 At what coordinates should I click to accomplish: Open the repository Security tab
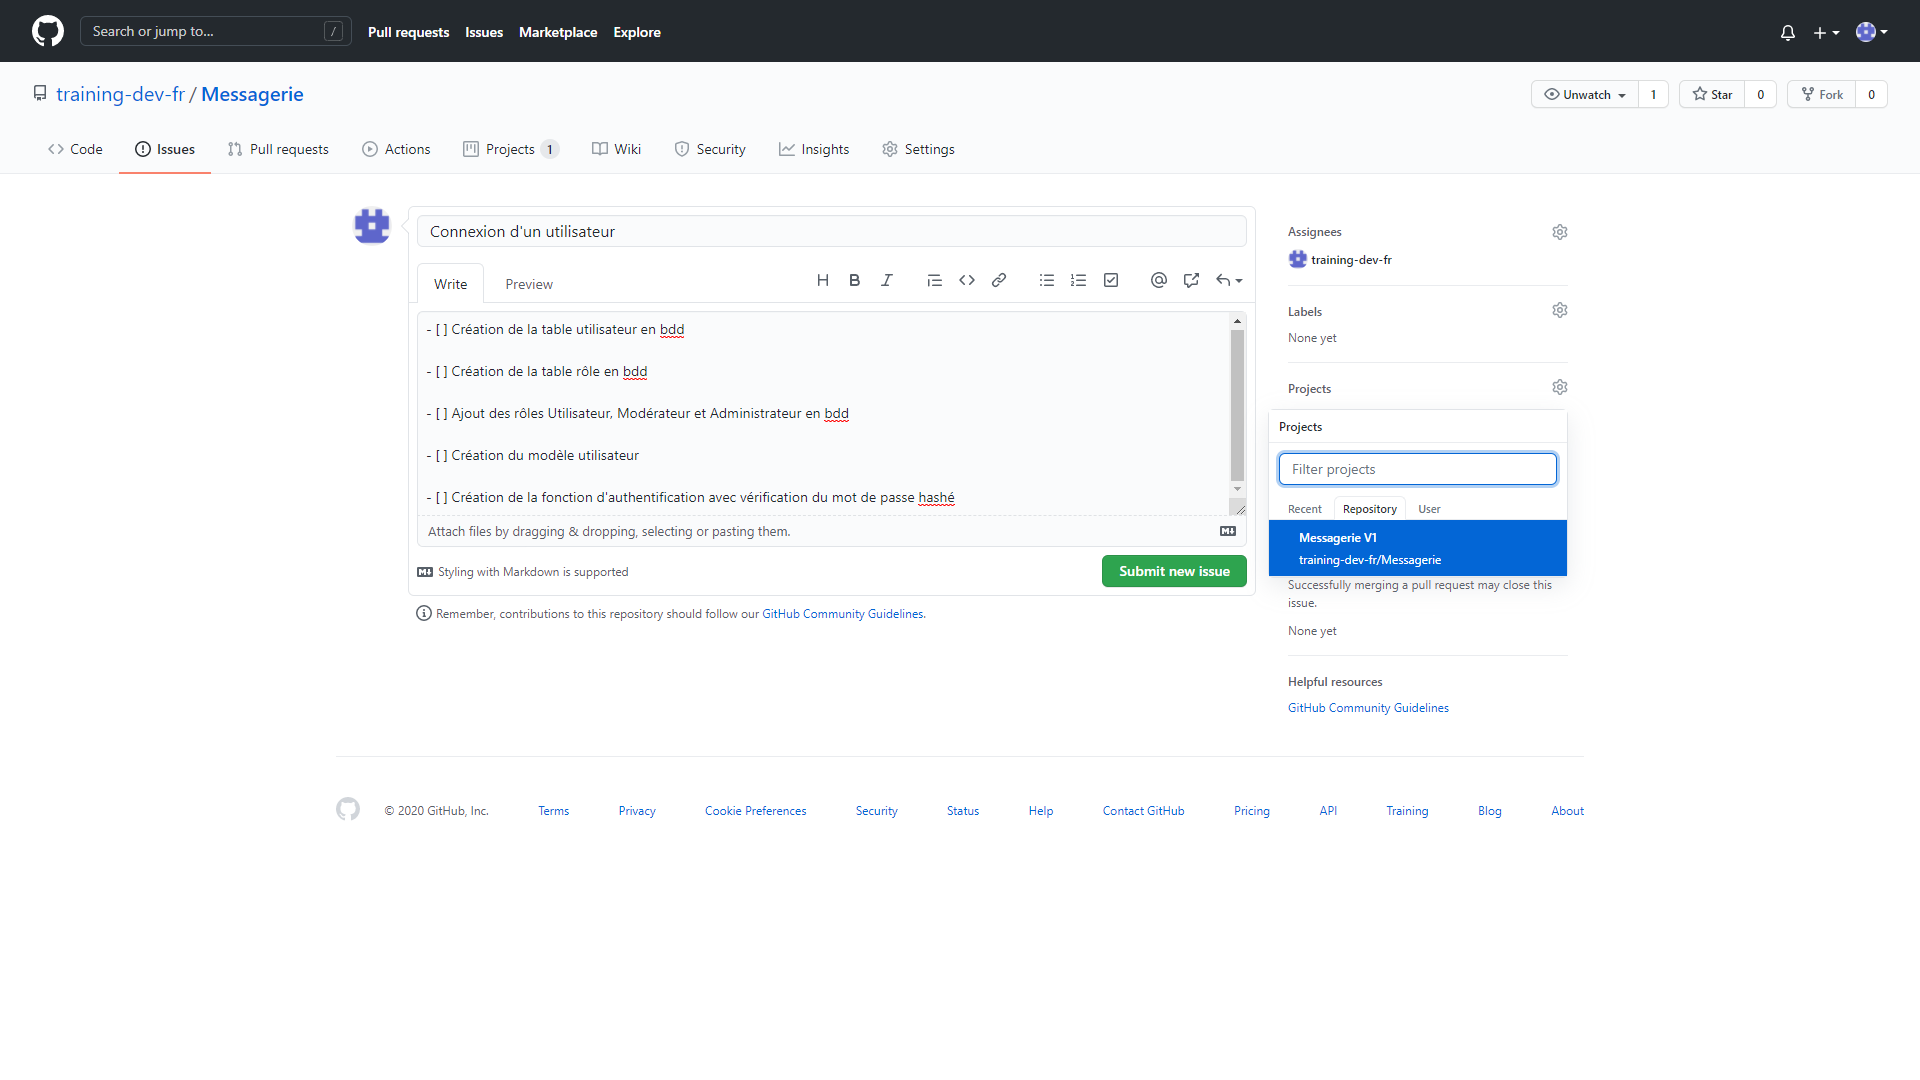(x=710, y=149)
